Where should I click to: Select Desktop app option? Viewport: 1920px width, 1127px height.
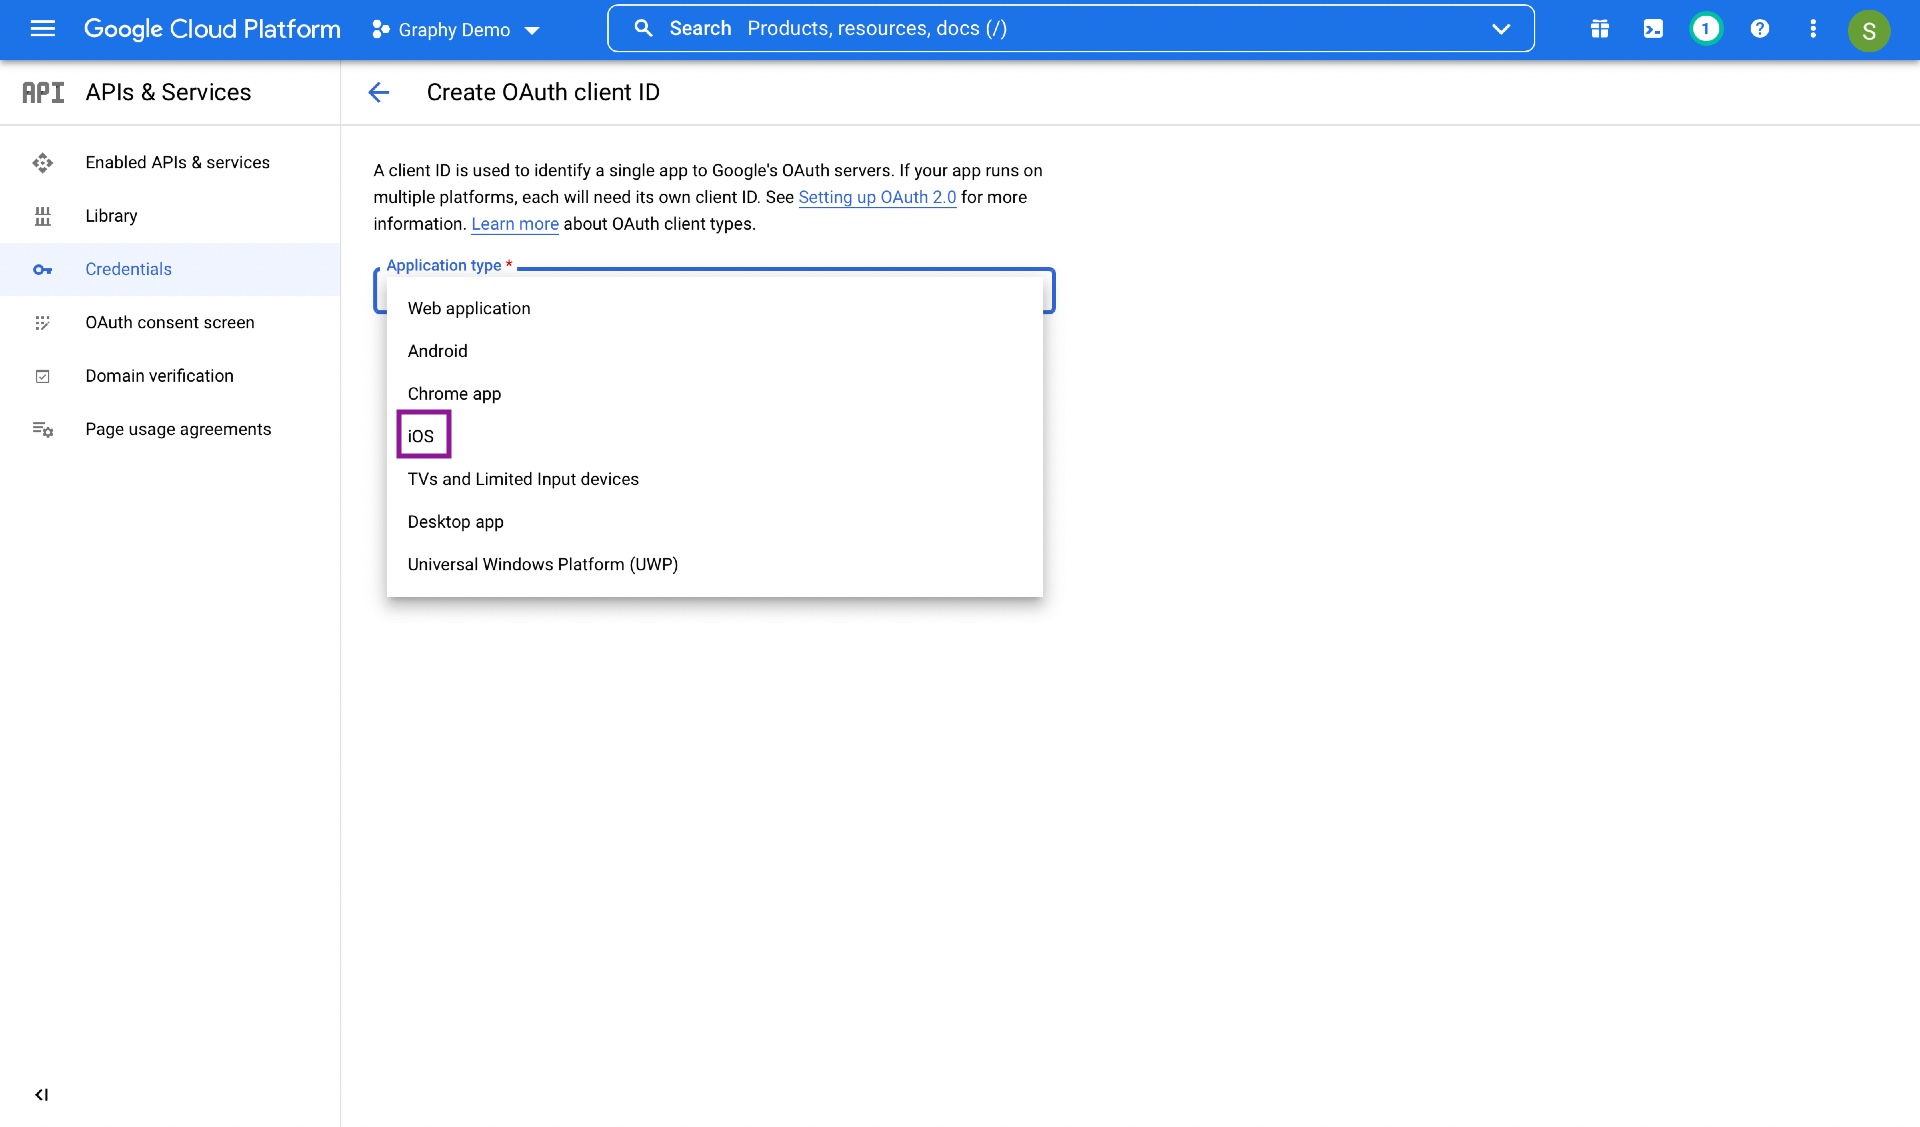pos(456,522)
